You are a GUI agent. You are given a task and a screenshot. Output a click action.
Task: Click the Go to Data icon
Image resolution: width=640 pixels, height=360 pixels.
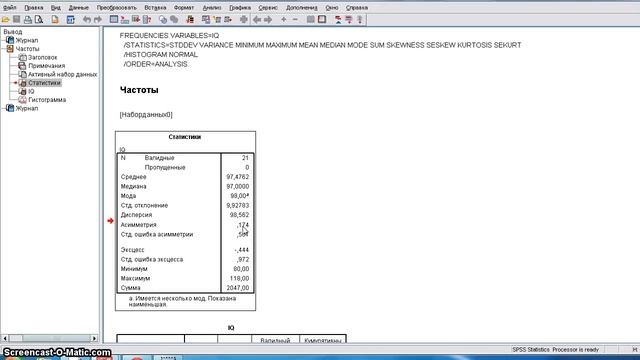click(114, 19)
